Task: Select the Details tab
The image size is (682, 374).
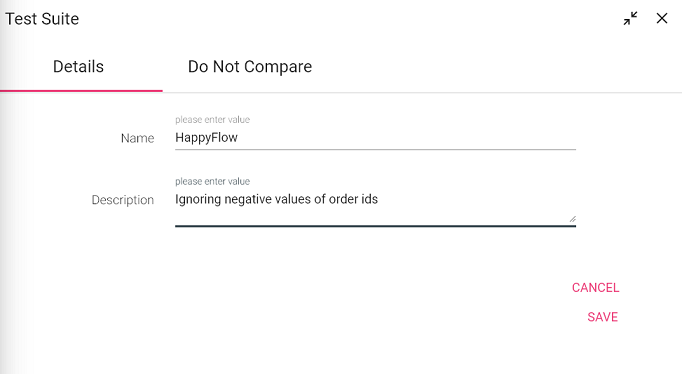Action: pos(78,67)
